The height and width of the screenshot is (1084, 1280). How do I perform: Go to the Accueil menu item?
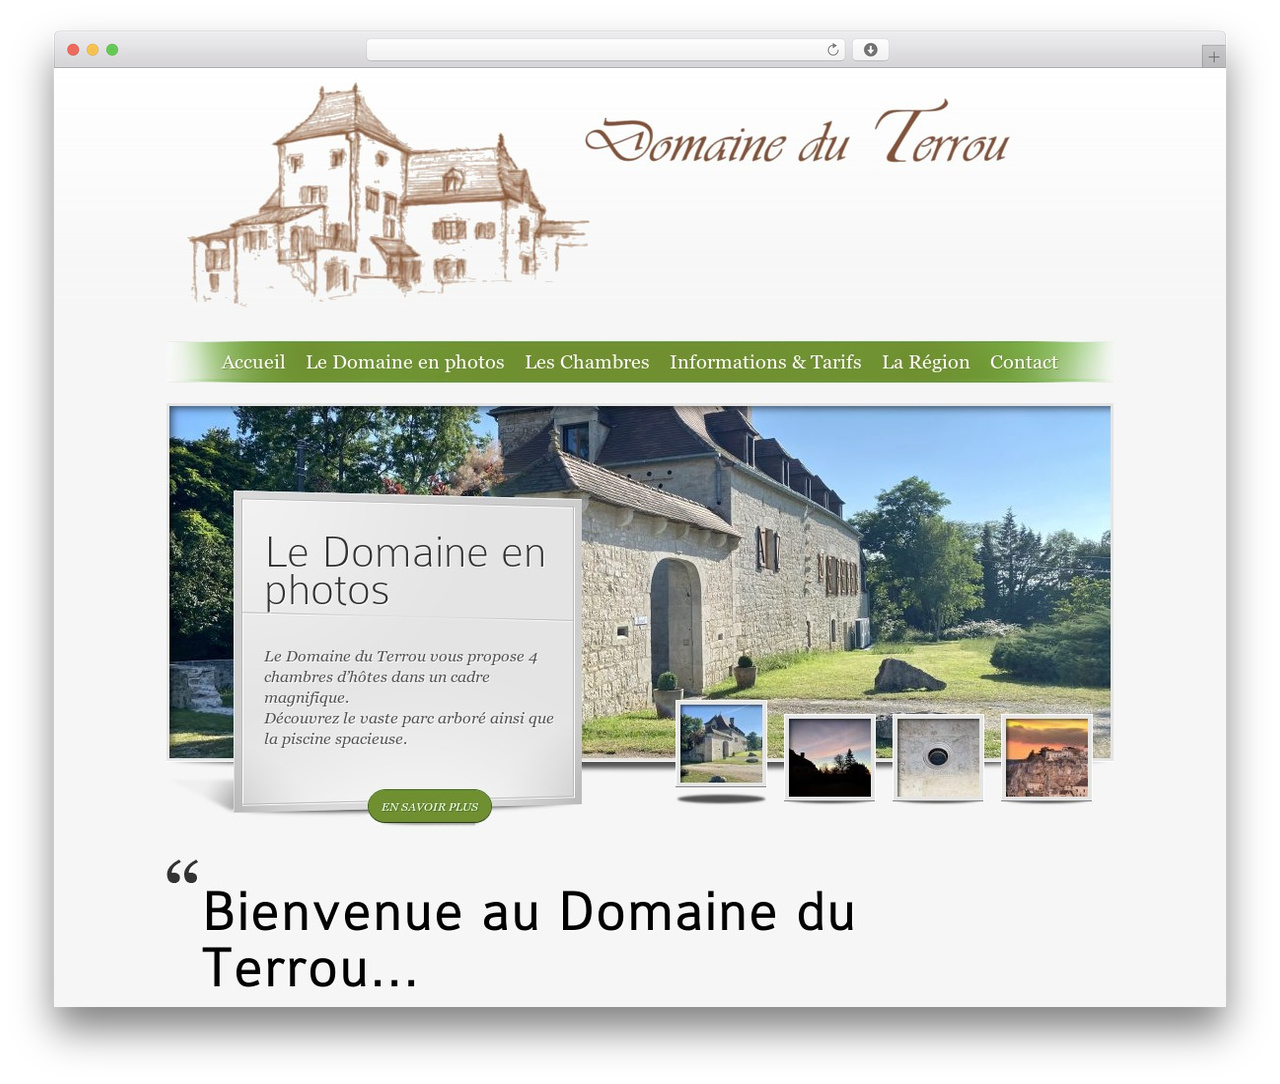point(253,362)
